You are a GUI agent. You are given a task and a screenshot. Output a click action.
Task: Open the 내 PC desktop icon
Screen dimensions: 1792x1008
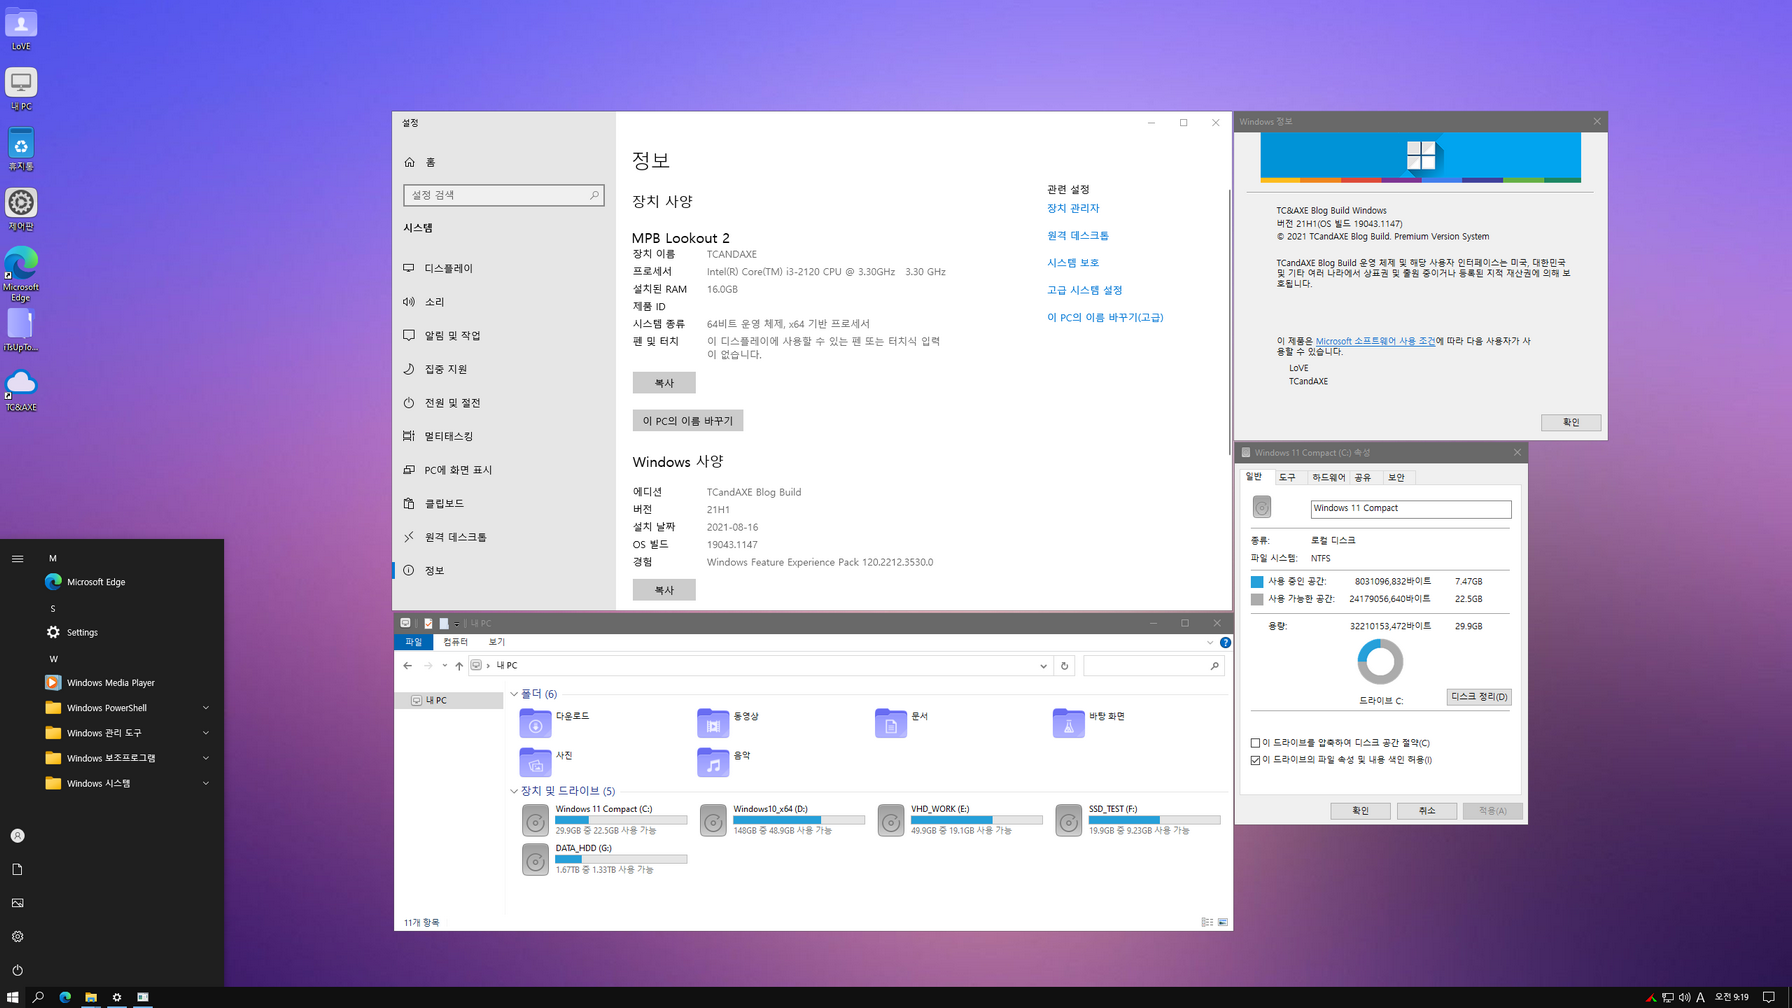(21, 88)
